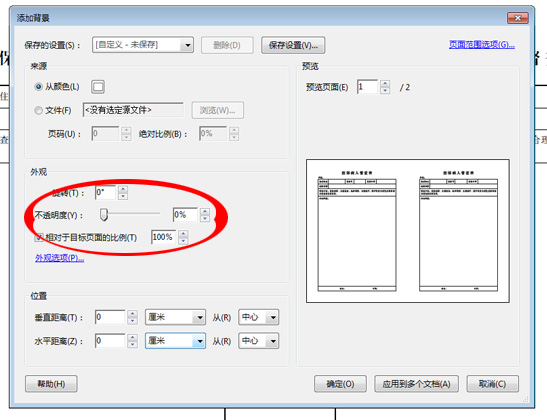
Task: Open the 水平距离 unit 厘米 dropdown
Action: tap(175, 341)
